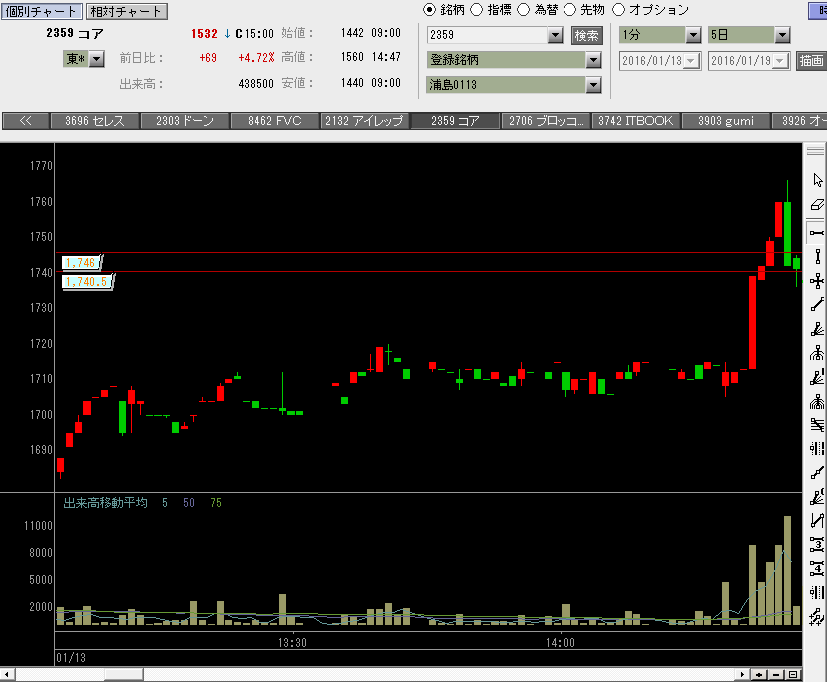The height and width of the screenshot is (682, 827).
Task: Choose the vertical line drawing tool
Action: (817, 257)
